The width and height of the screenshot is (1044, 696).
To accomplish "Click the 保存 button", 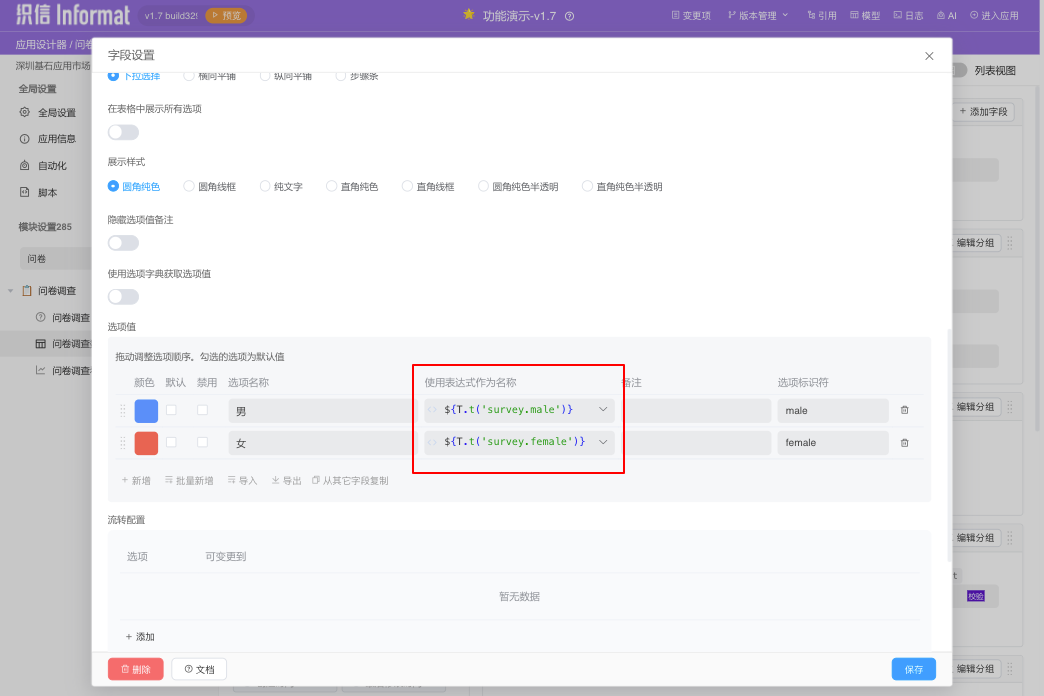I will 913,669.
